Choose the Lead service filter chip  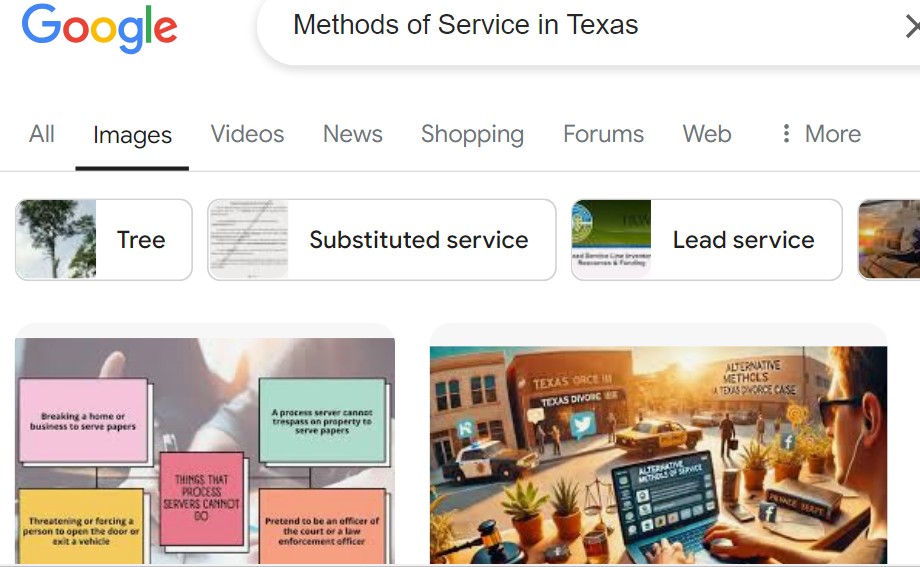tap(706, 239)
